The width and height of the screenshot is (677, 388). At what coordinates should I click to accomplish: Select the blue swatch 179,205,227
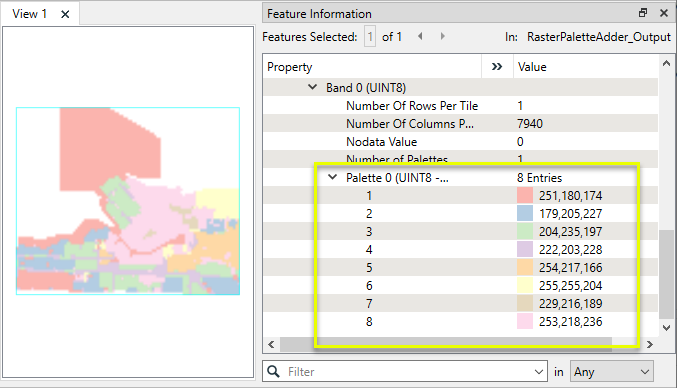[525, 214]
